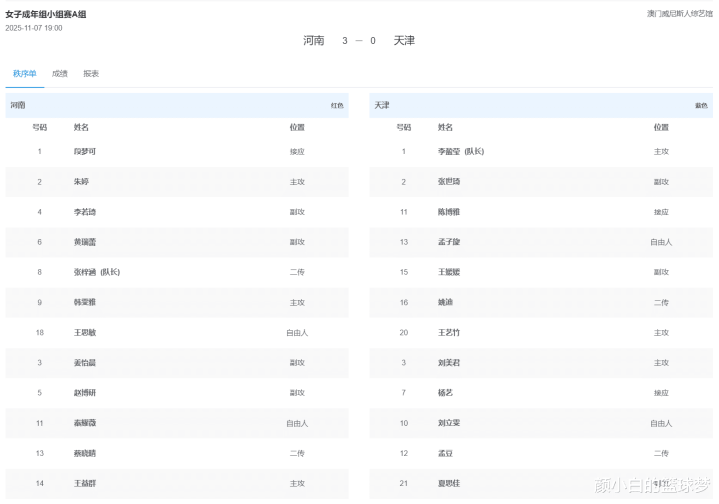Viewport: 719px width, 504px height.
Task: Select 天津 player 刘立雯
Action: click(449, 423)
